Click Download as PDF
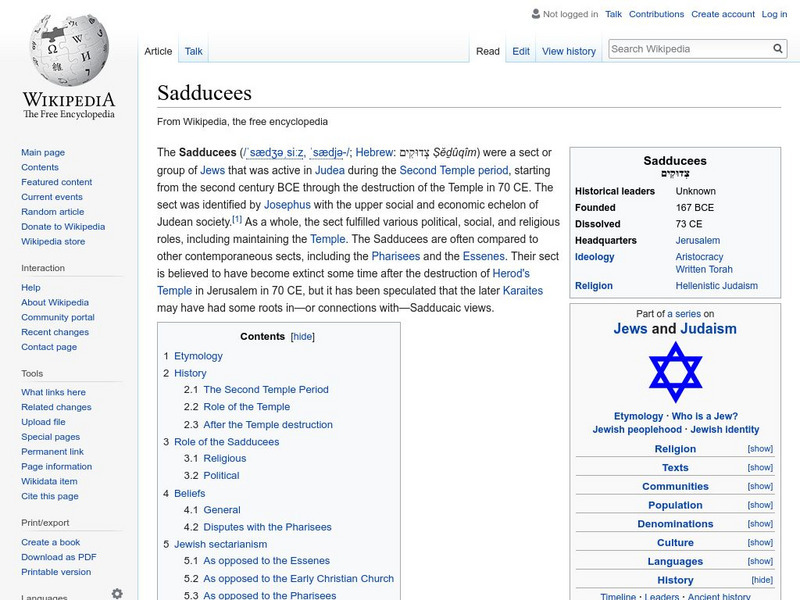Image resolution: width=800 pixels, height=600 pixels. coord(59,557)
